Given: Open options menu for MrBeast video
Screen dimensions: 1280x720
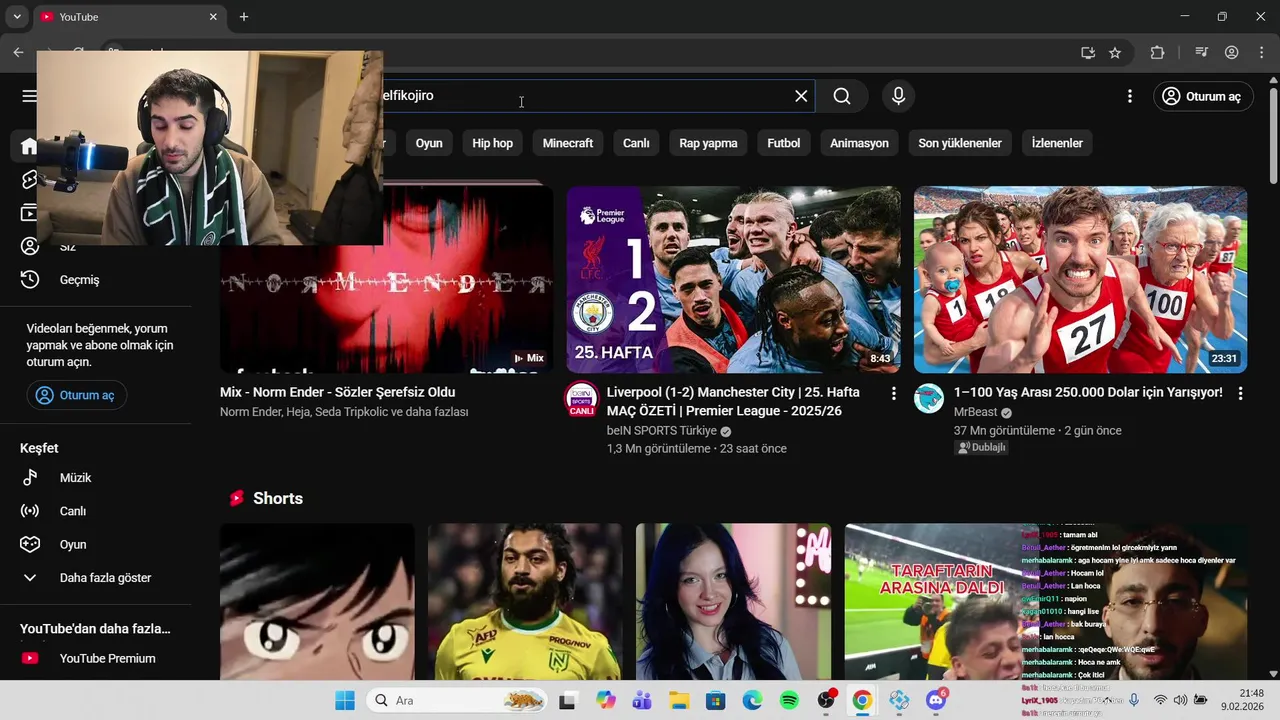Looking at the screenshot, I should click(x=1240, y=394).
